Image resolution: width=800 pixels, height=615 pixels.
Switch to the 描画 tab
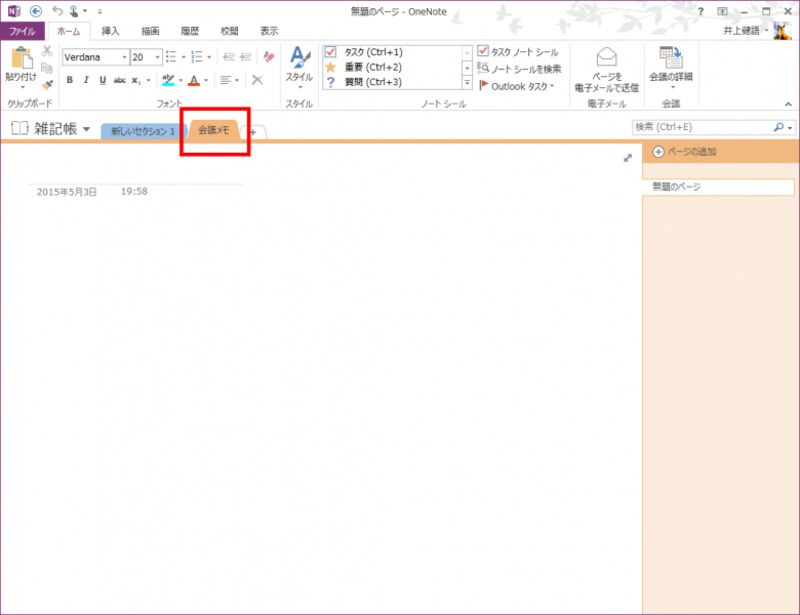pos(150,31)
